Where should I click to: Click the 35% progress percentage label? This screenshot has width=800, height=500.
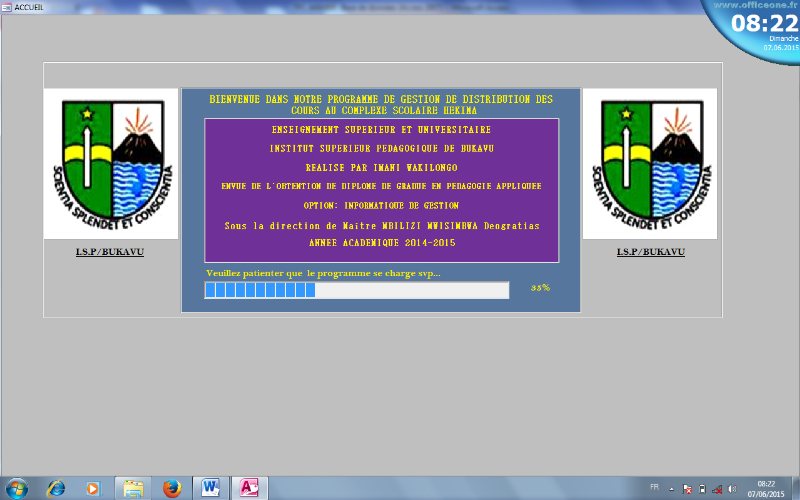540,288
